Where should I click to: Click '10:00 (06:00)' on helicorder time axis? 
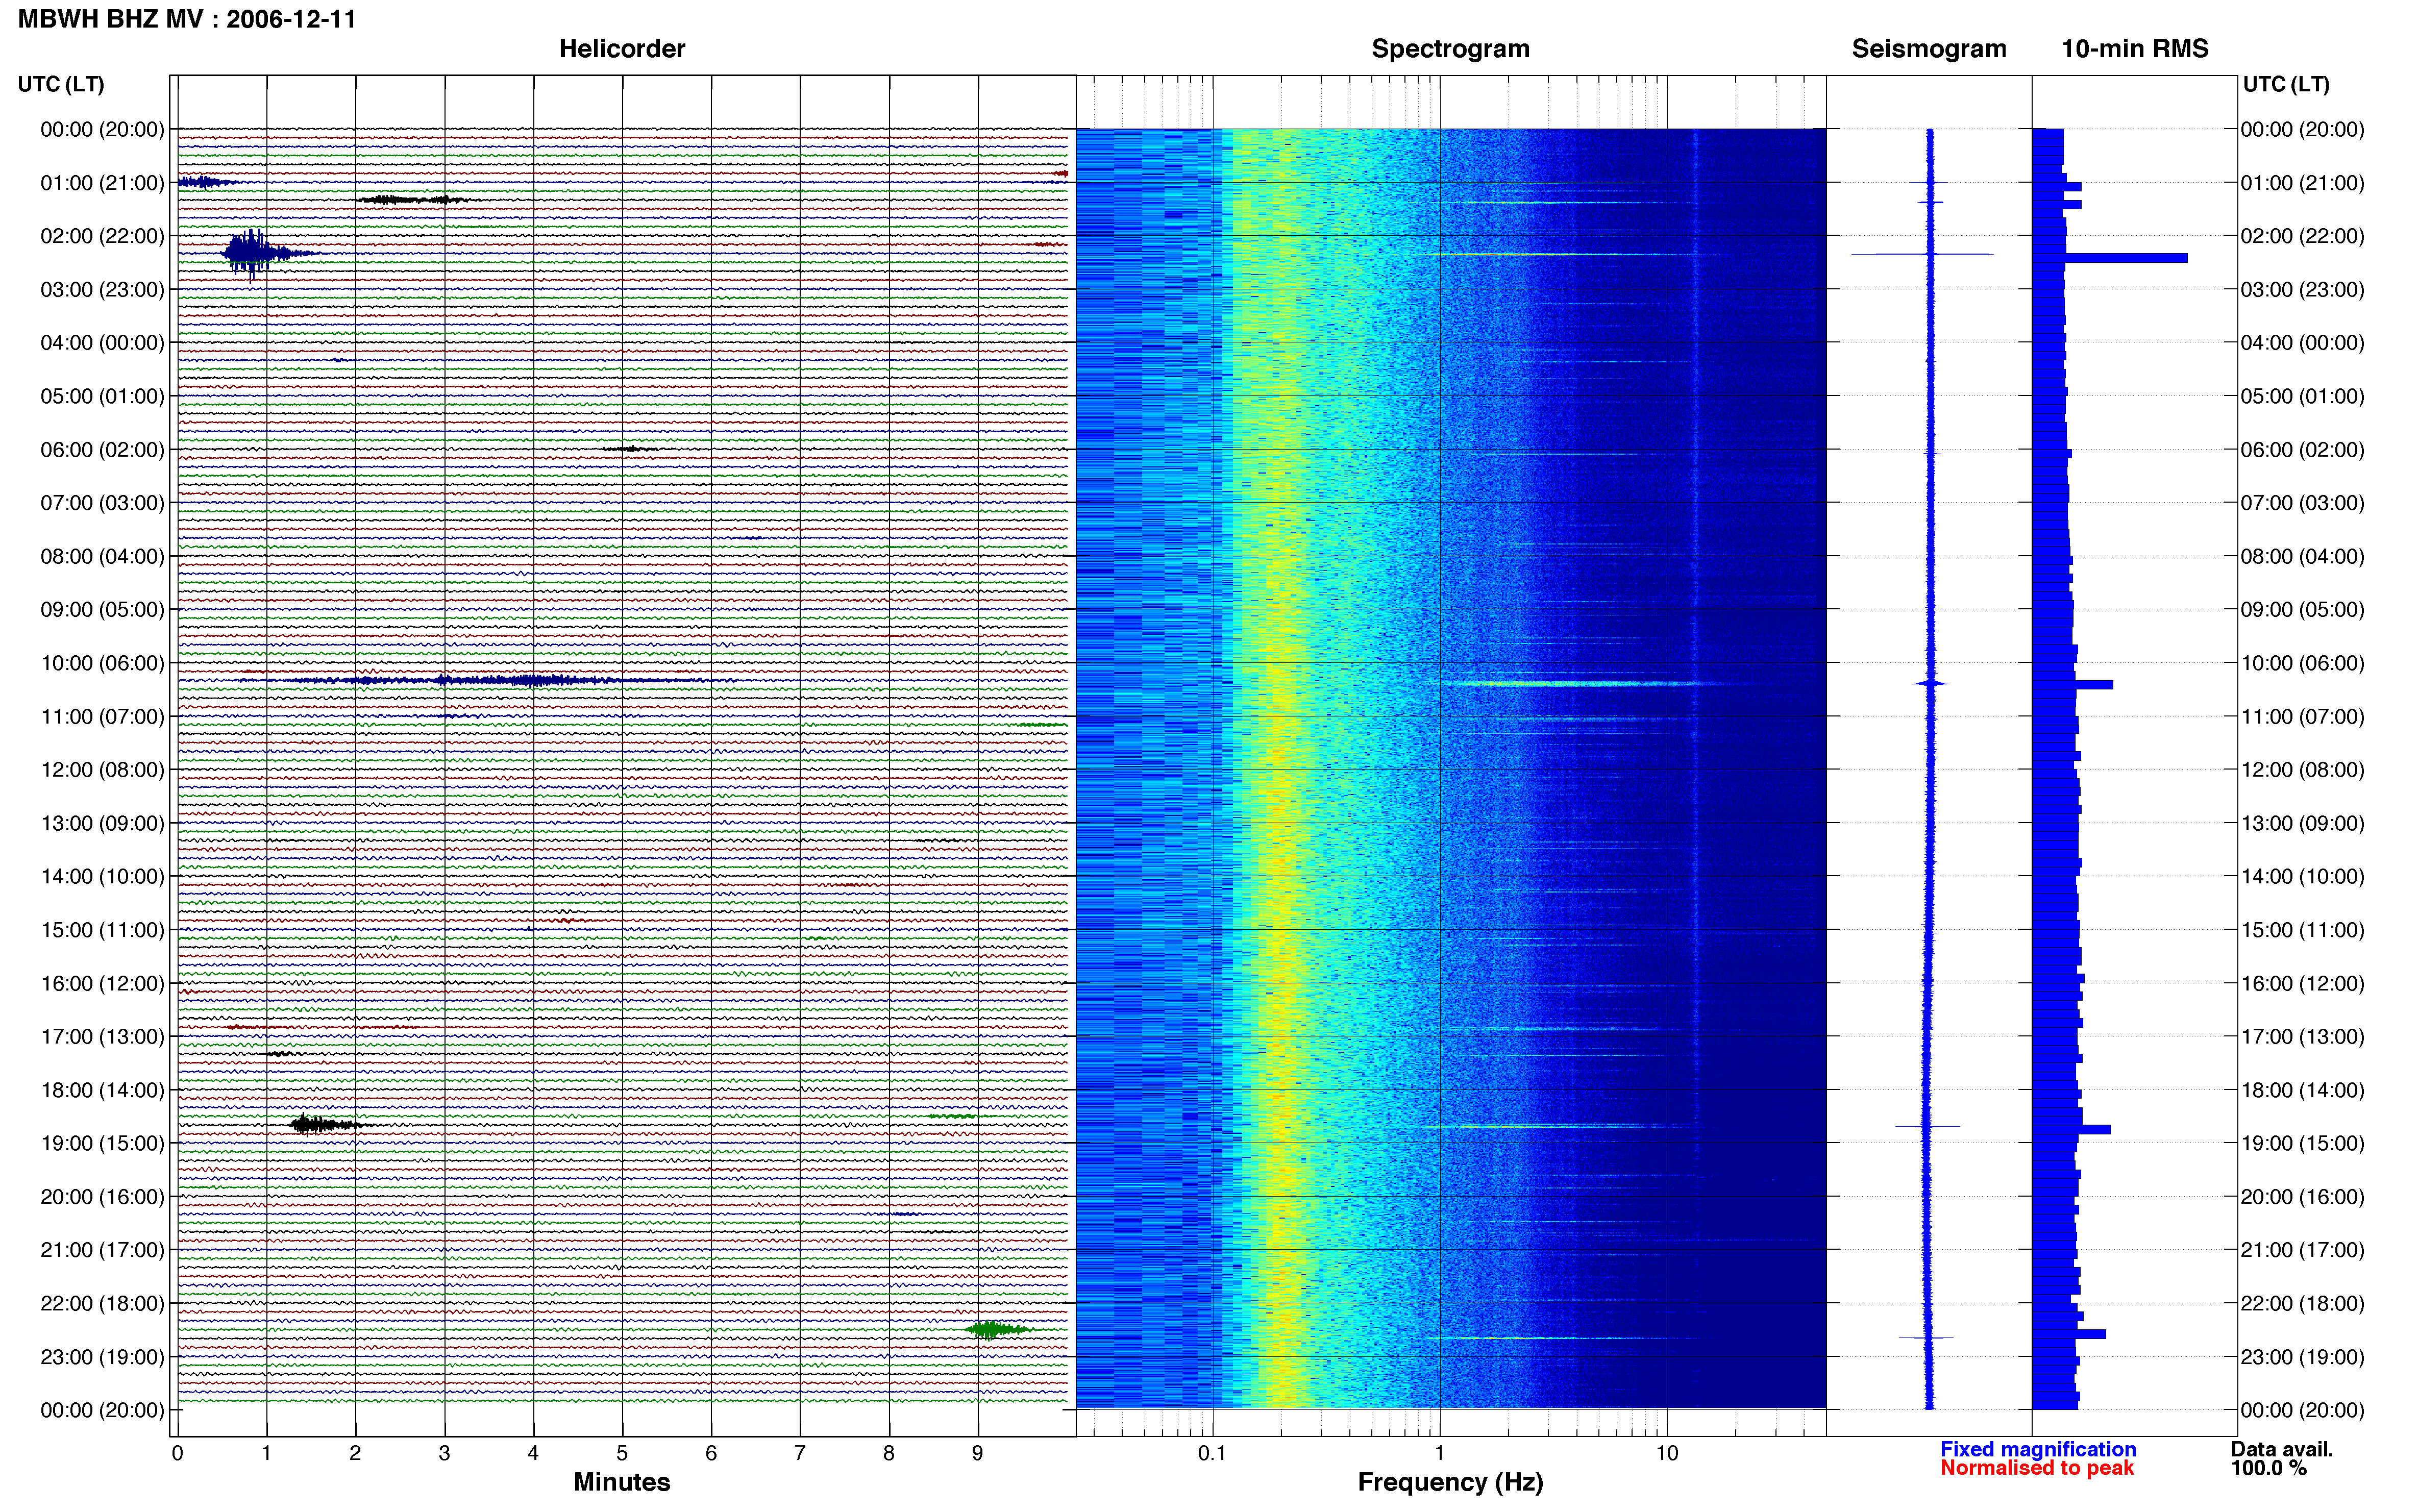[x=102, y=663]
